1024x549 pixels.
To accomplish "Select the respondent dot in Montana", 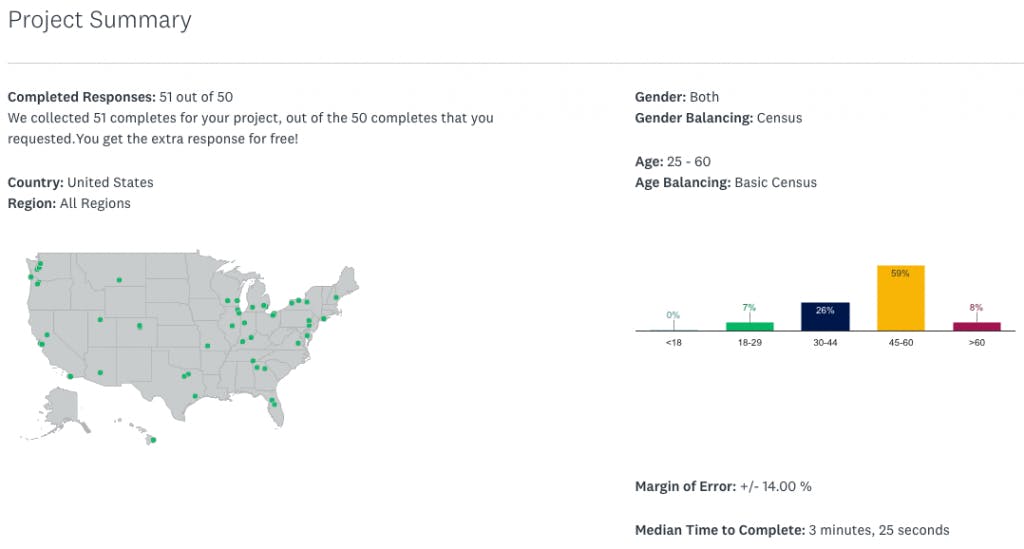I will [119, 280].
